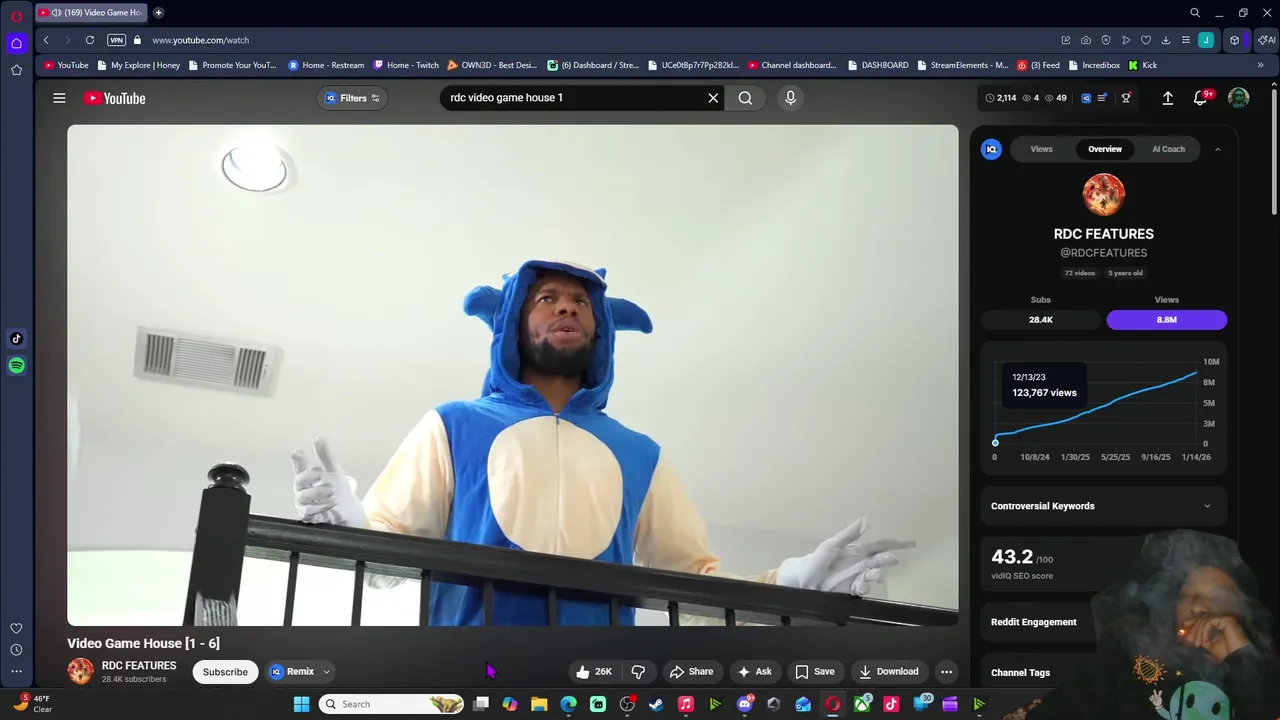Open a new browser tab
The height and width of the screenshot is (720, 1280).
pyautogui.click(x=158, y=13)
